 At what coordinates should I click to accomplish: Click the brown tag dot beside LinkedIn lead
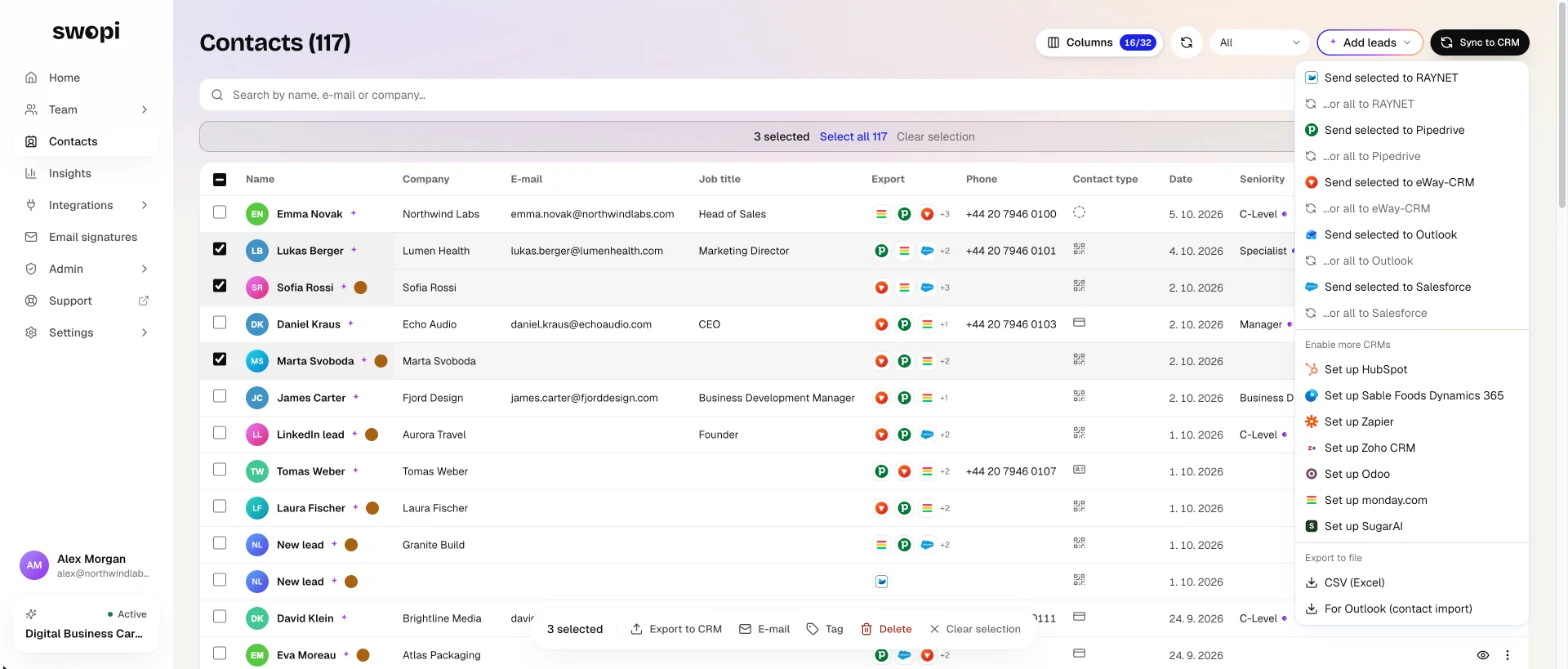[371, 434]
